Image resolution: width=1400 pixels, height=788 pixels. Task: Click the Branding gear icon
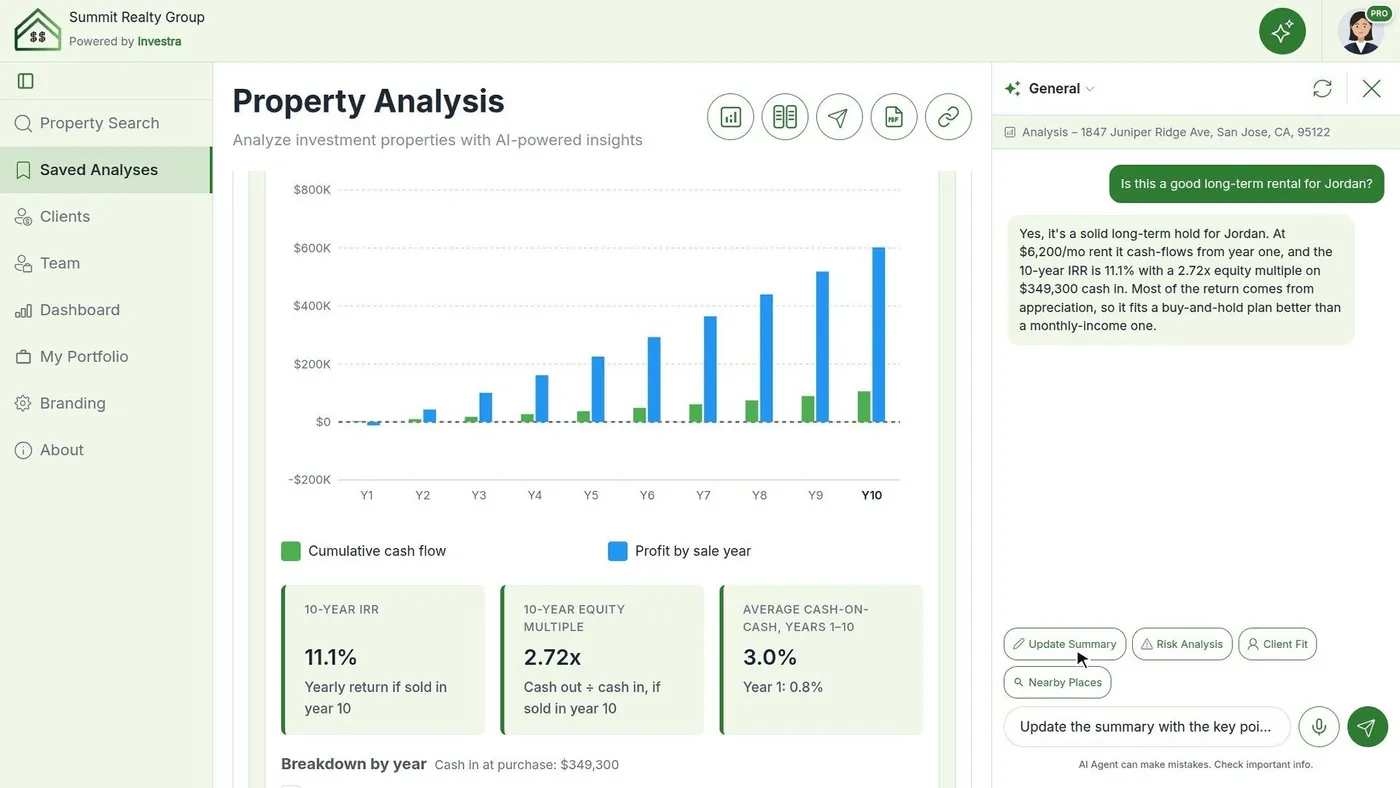(x=23, y=403)
